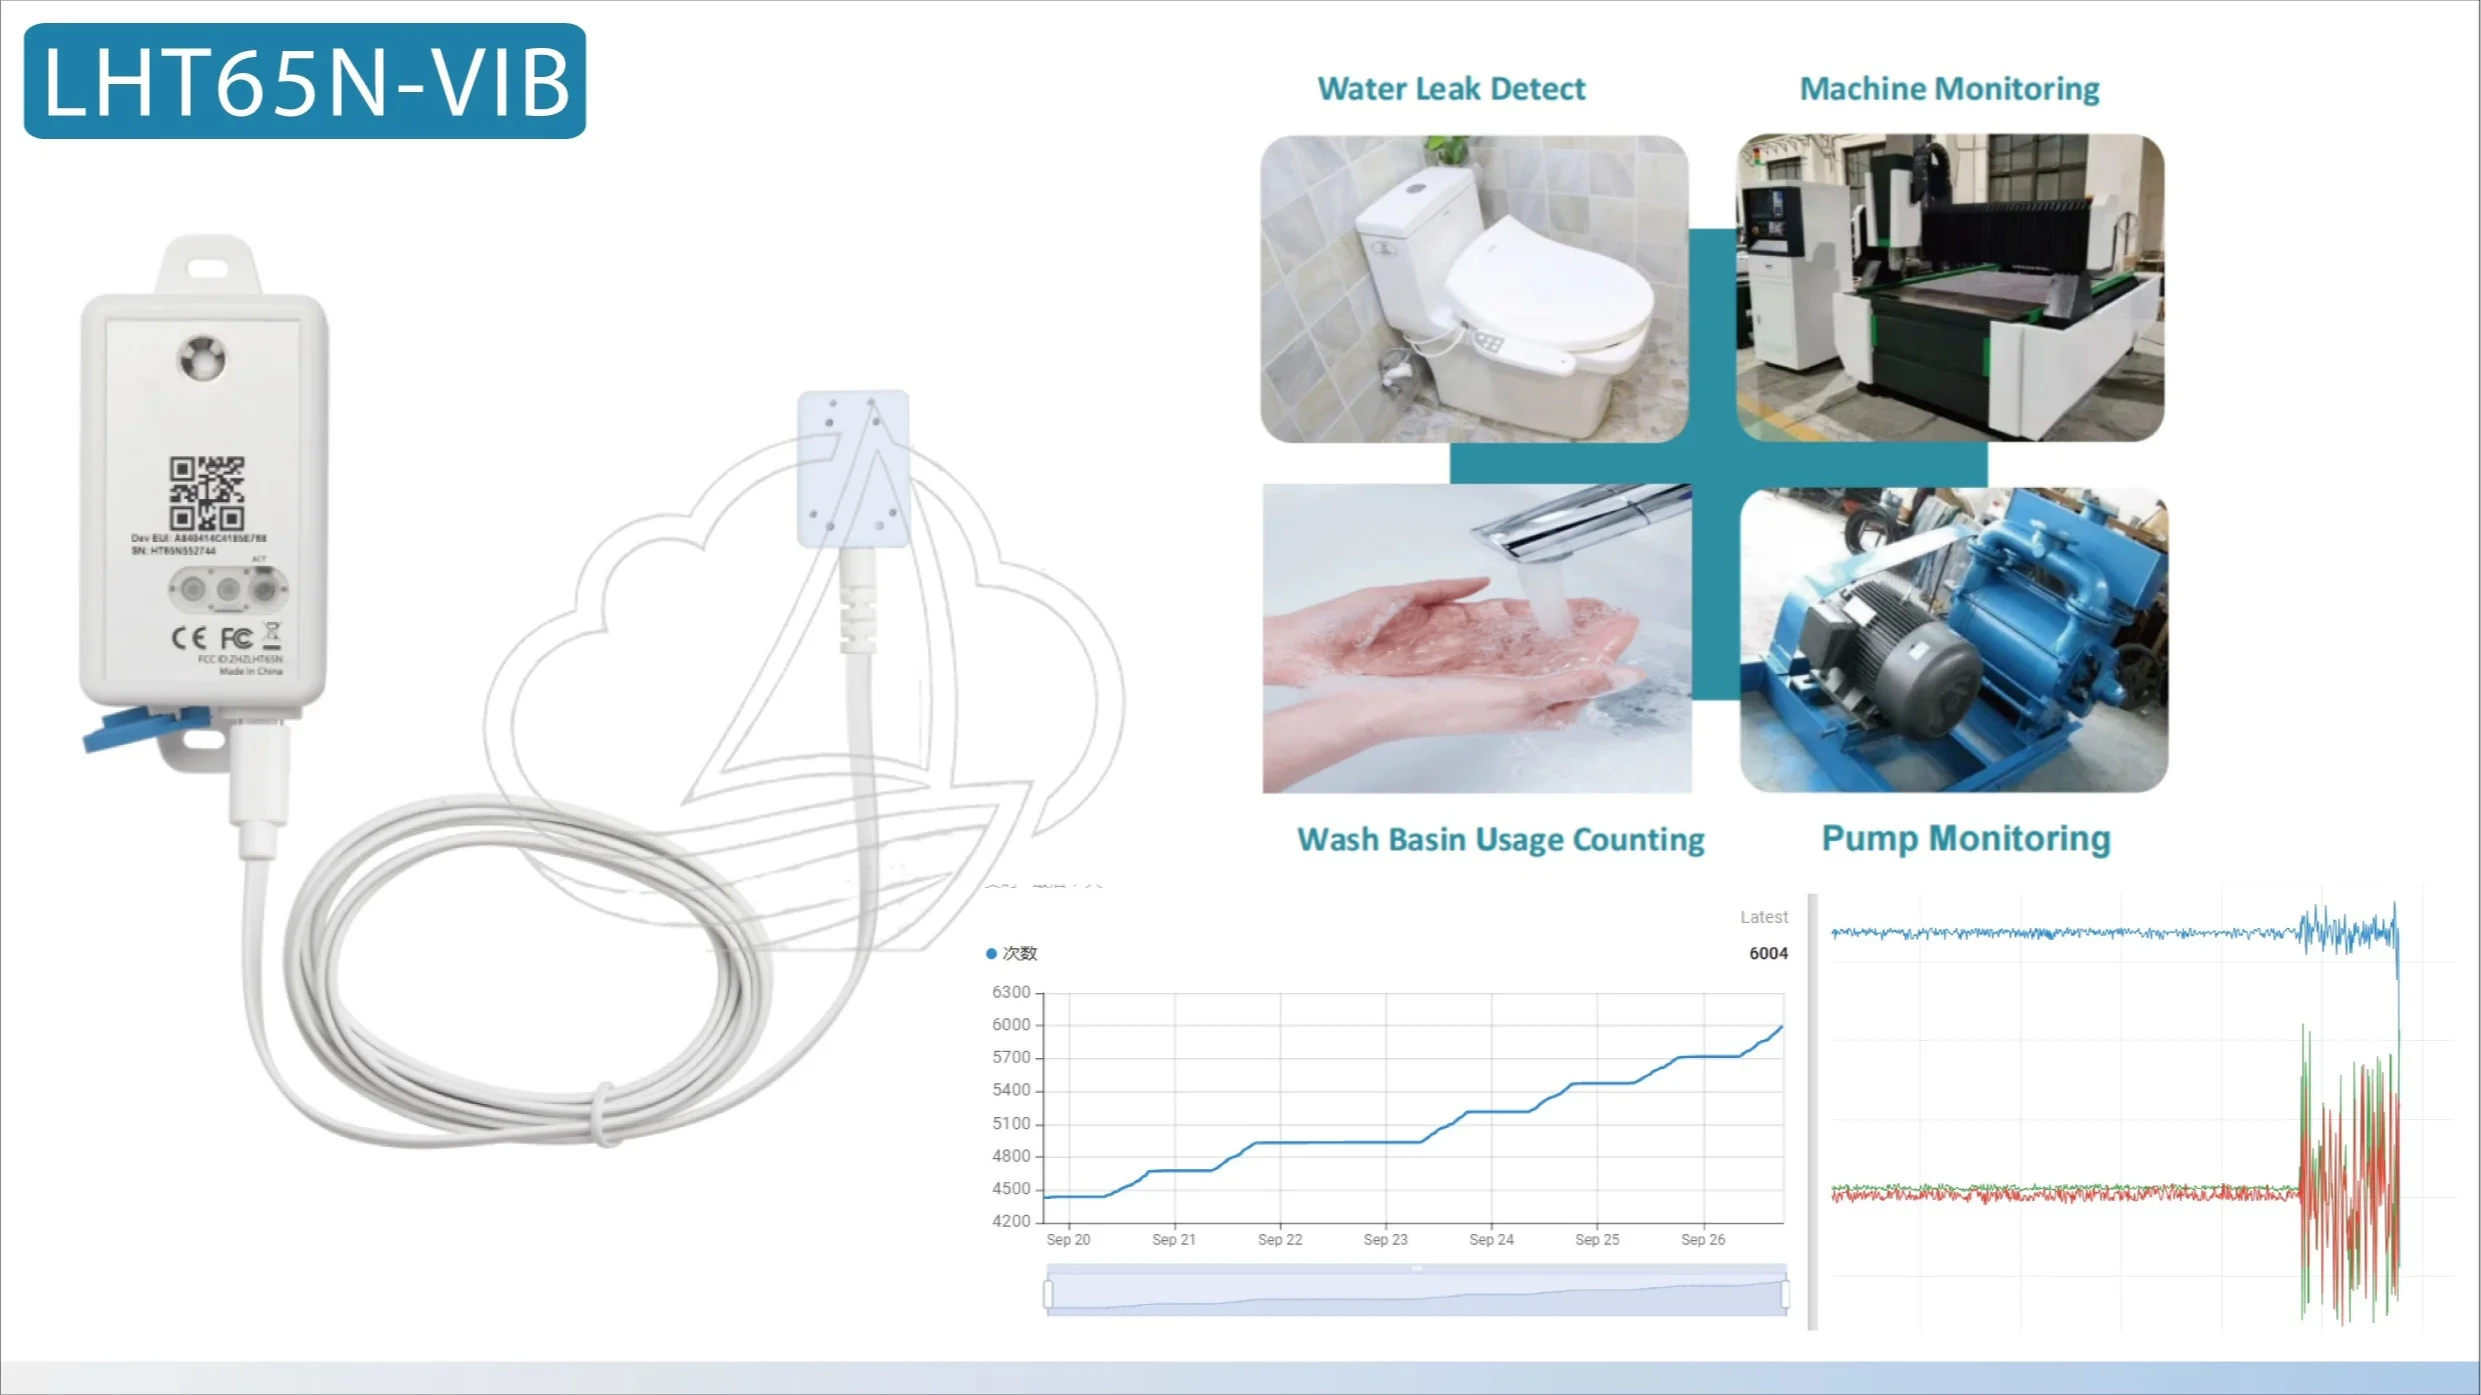Click the blue dot 次数 legend entry

[x=1012, y=954]
